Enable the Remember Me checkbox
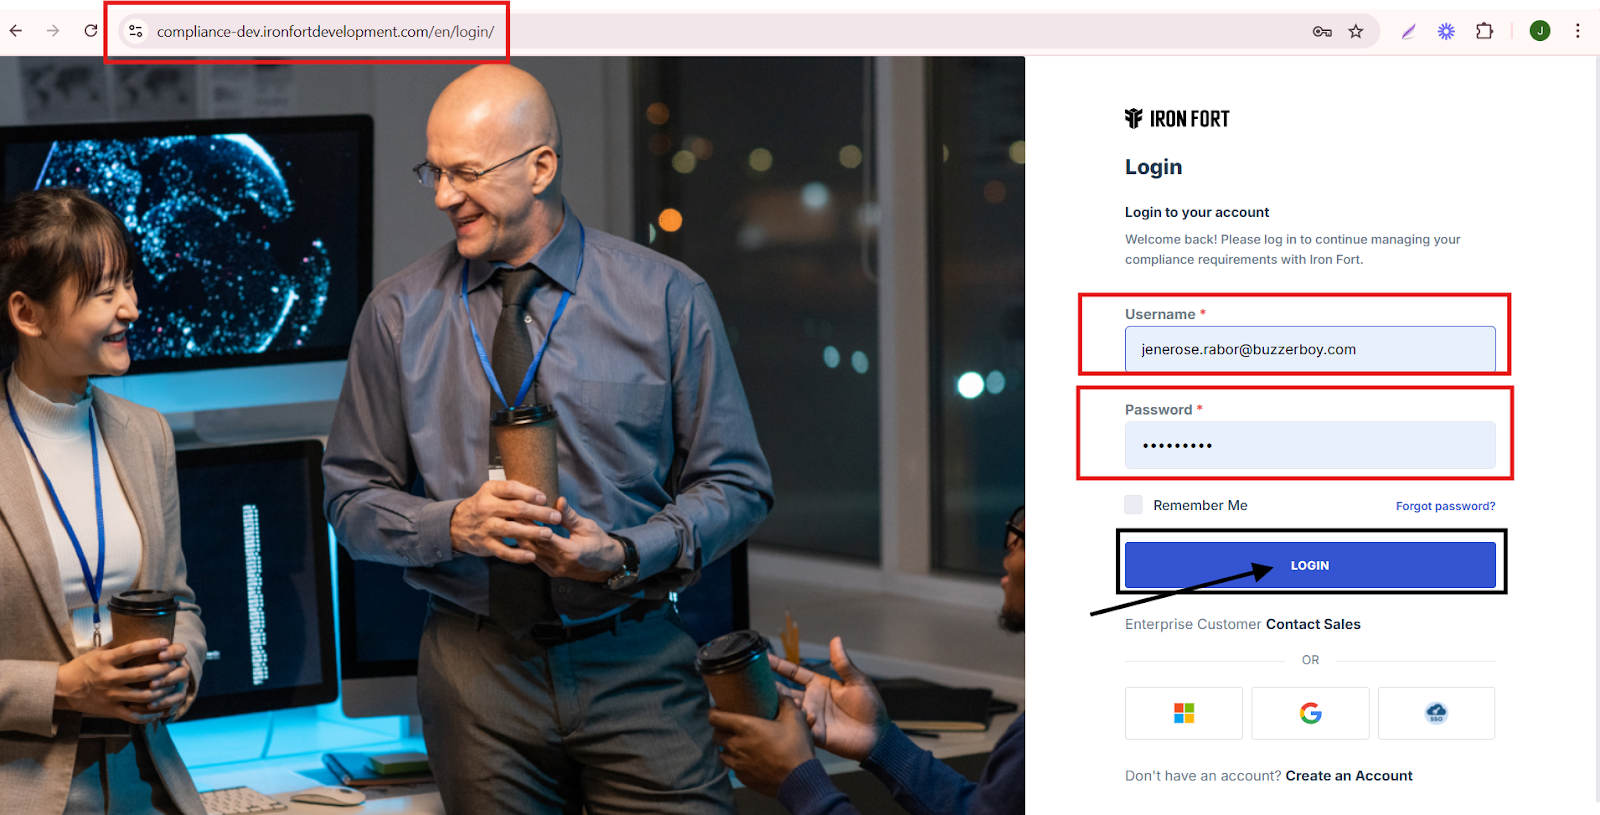 [x=1133, y=505]
